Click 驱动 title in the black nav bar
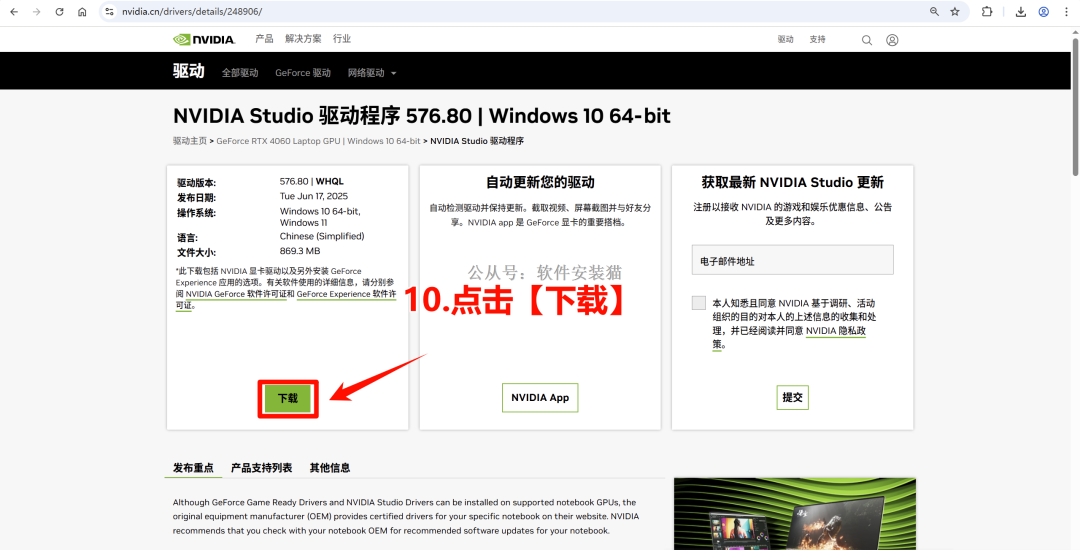The image size is (1080, 550). (x=189, y=71)
